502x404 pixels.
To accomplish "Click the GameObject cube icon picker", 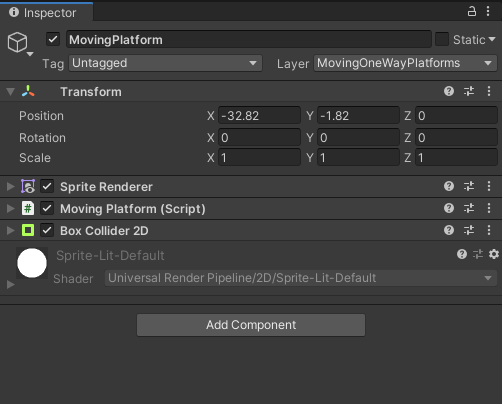I will coord(19,43).
